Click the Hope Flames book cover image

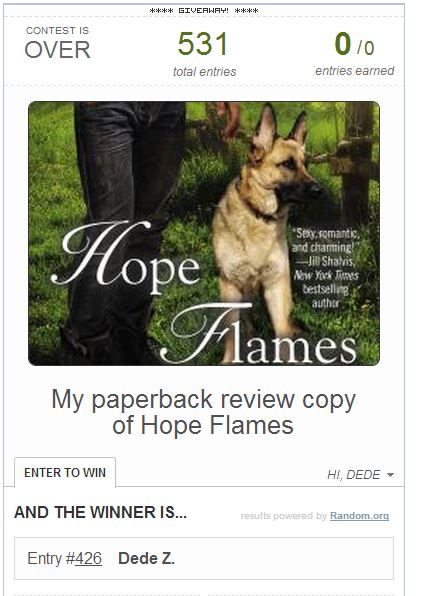tap(204, 233)
